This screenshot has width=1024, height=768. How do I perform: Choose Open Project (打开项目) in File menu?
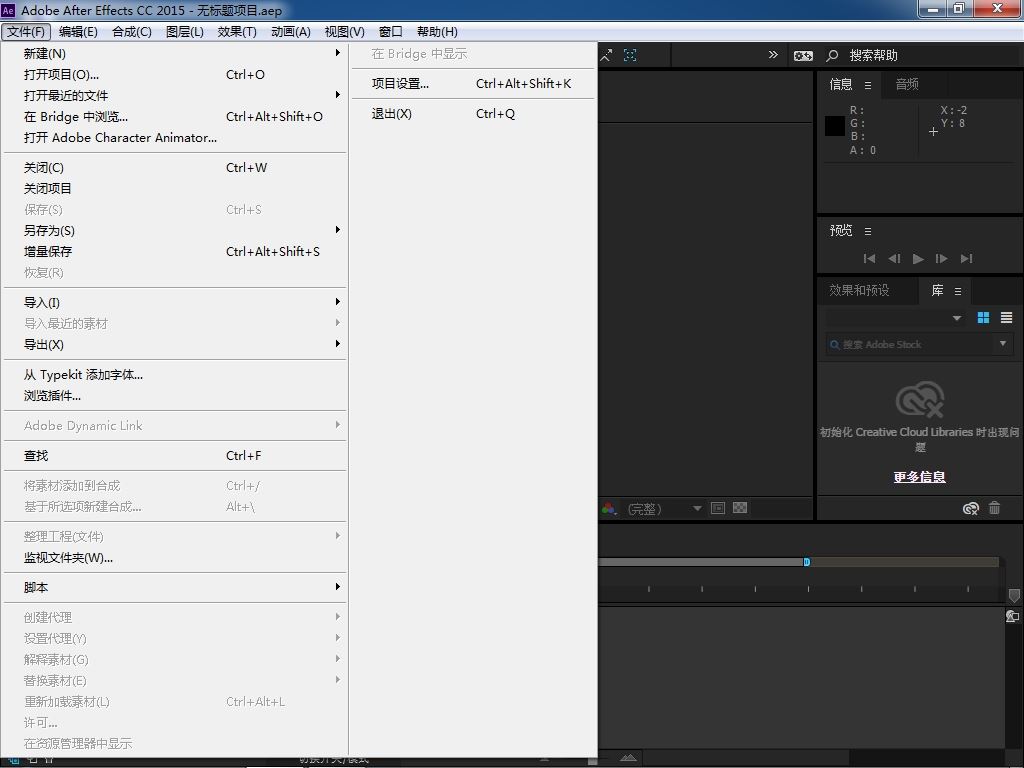[175, 74]
